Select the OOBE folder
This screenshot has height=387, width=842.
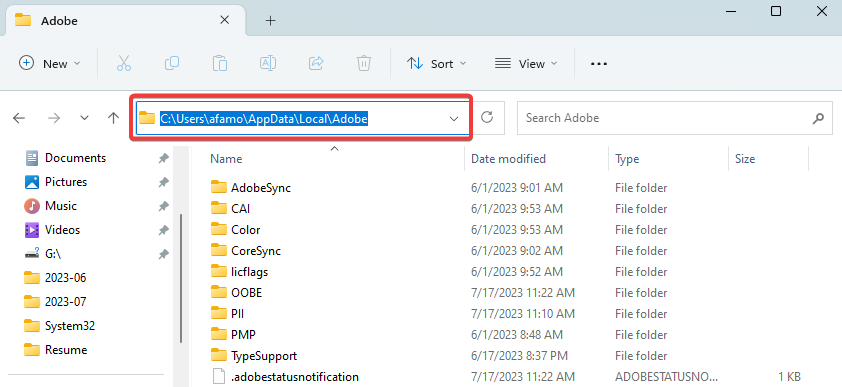point(246,293)
